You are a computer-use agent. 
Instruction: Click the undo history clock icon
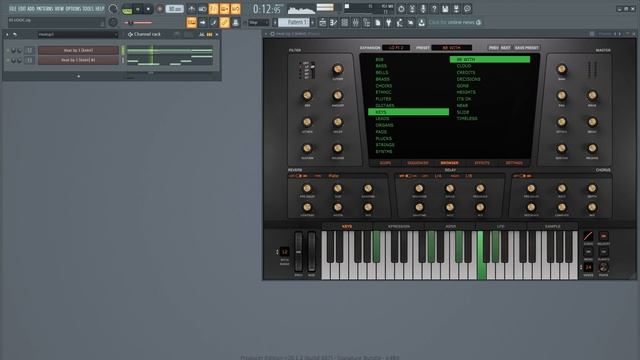401,9
